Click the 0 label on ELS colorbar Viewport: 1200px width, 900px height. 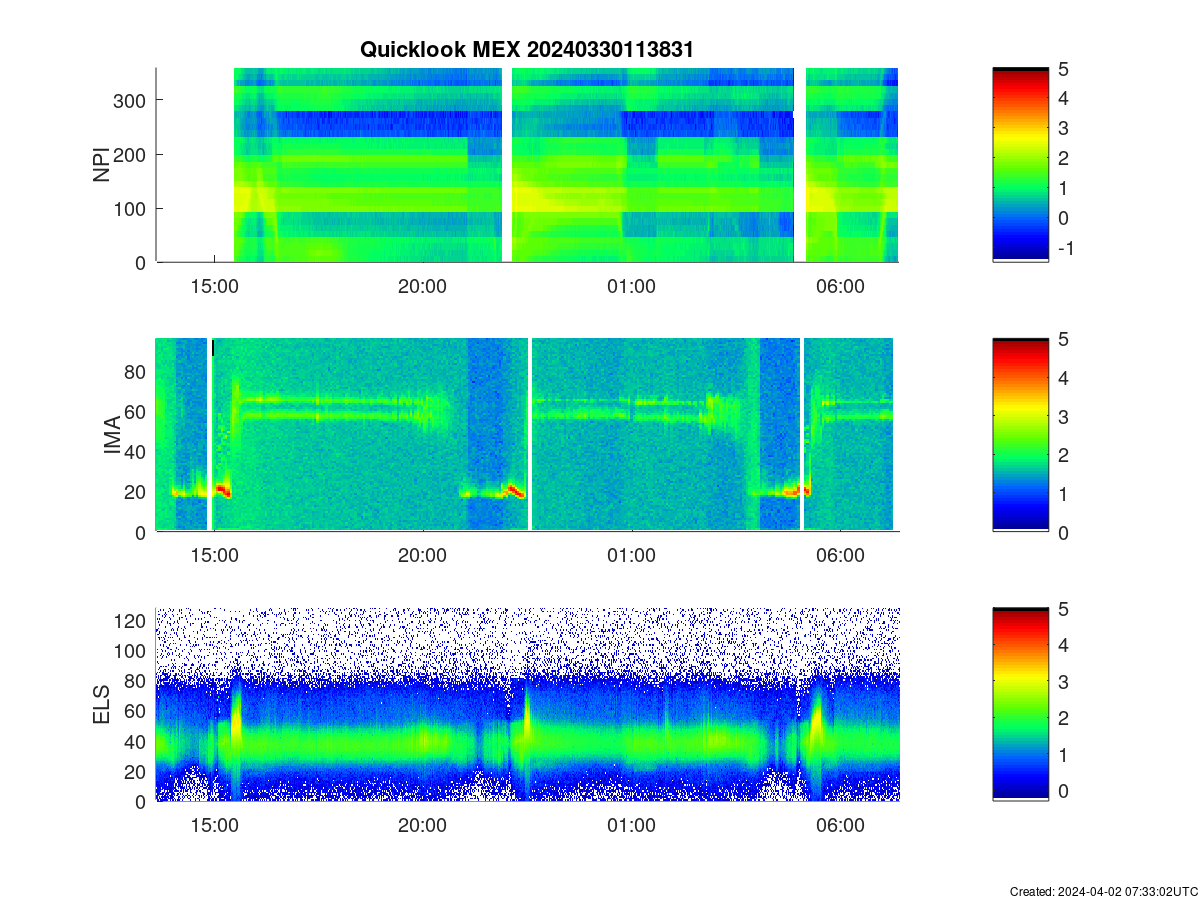click(x=1063, y=790)
